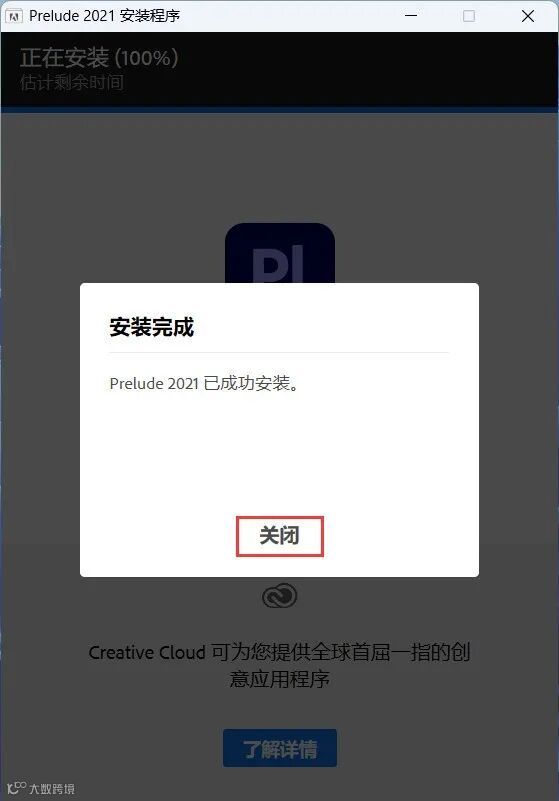559x801 pixels.
Task: Click the Adobe icon in the title bar
Action: pos(14,16)
